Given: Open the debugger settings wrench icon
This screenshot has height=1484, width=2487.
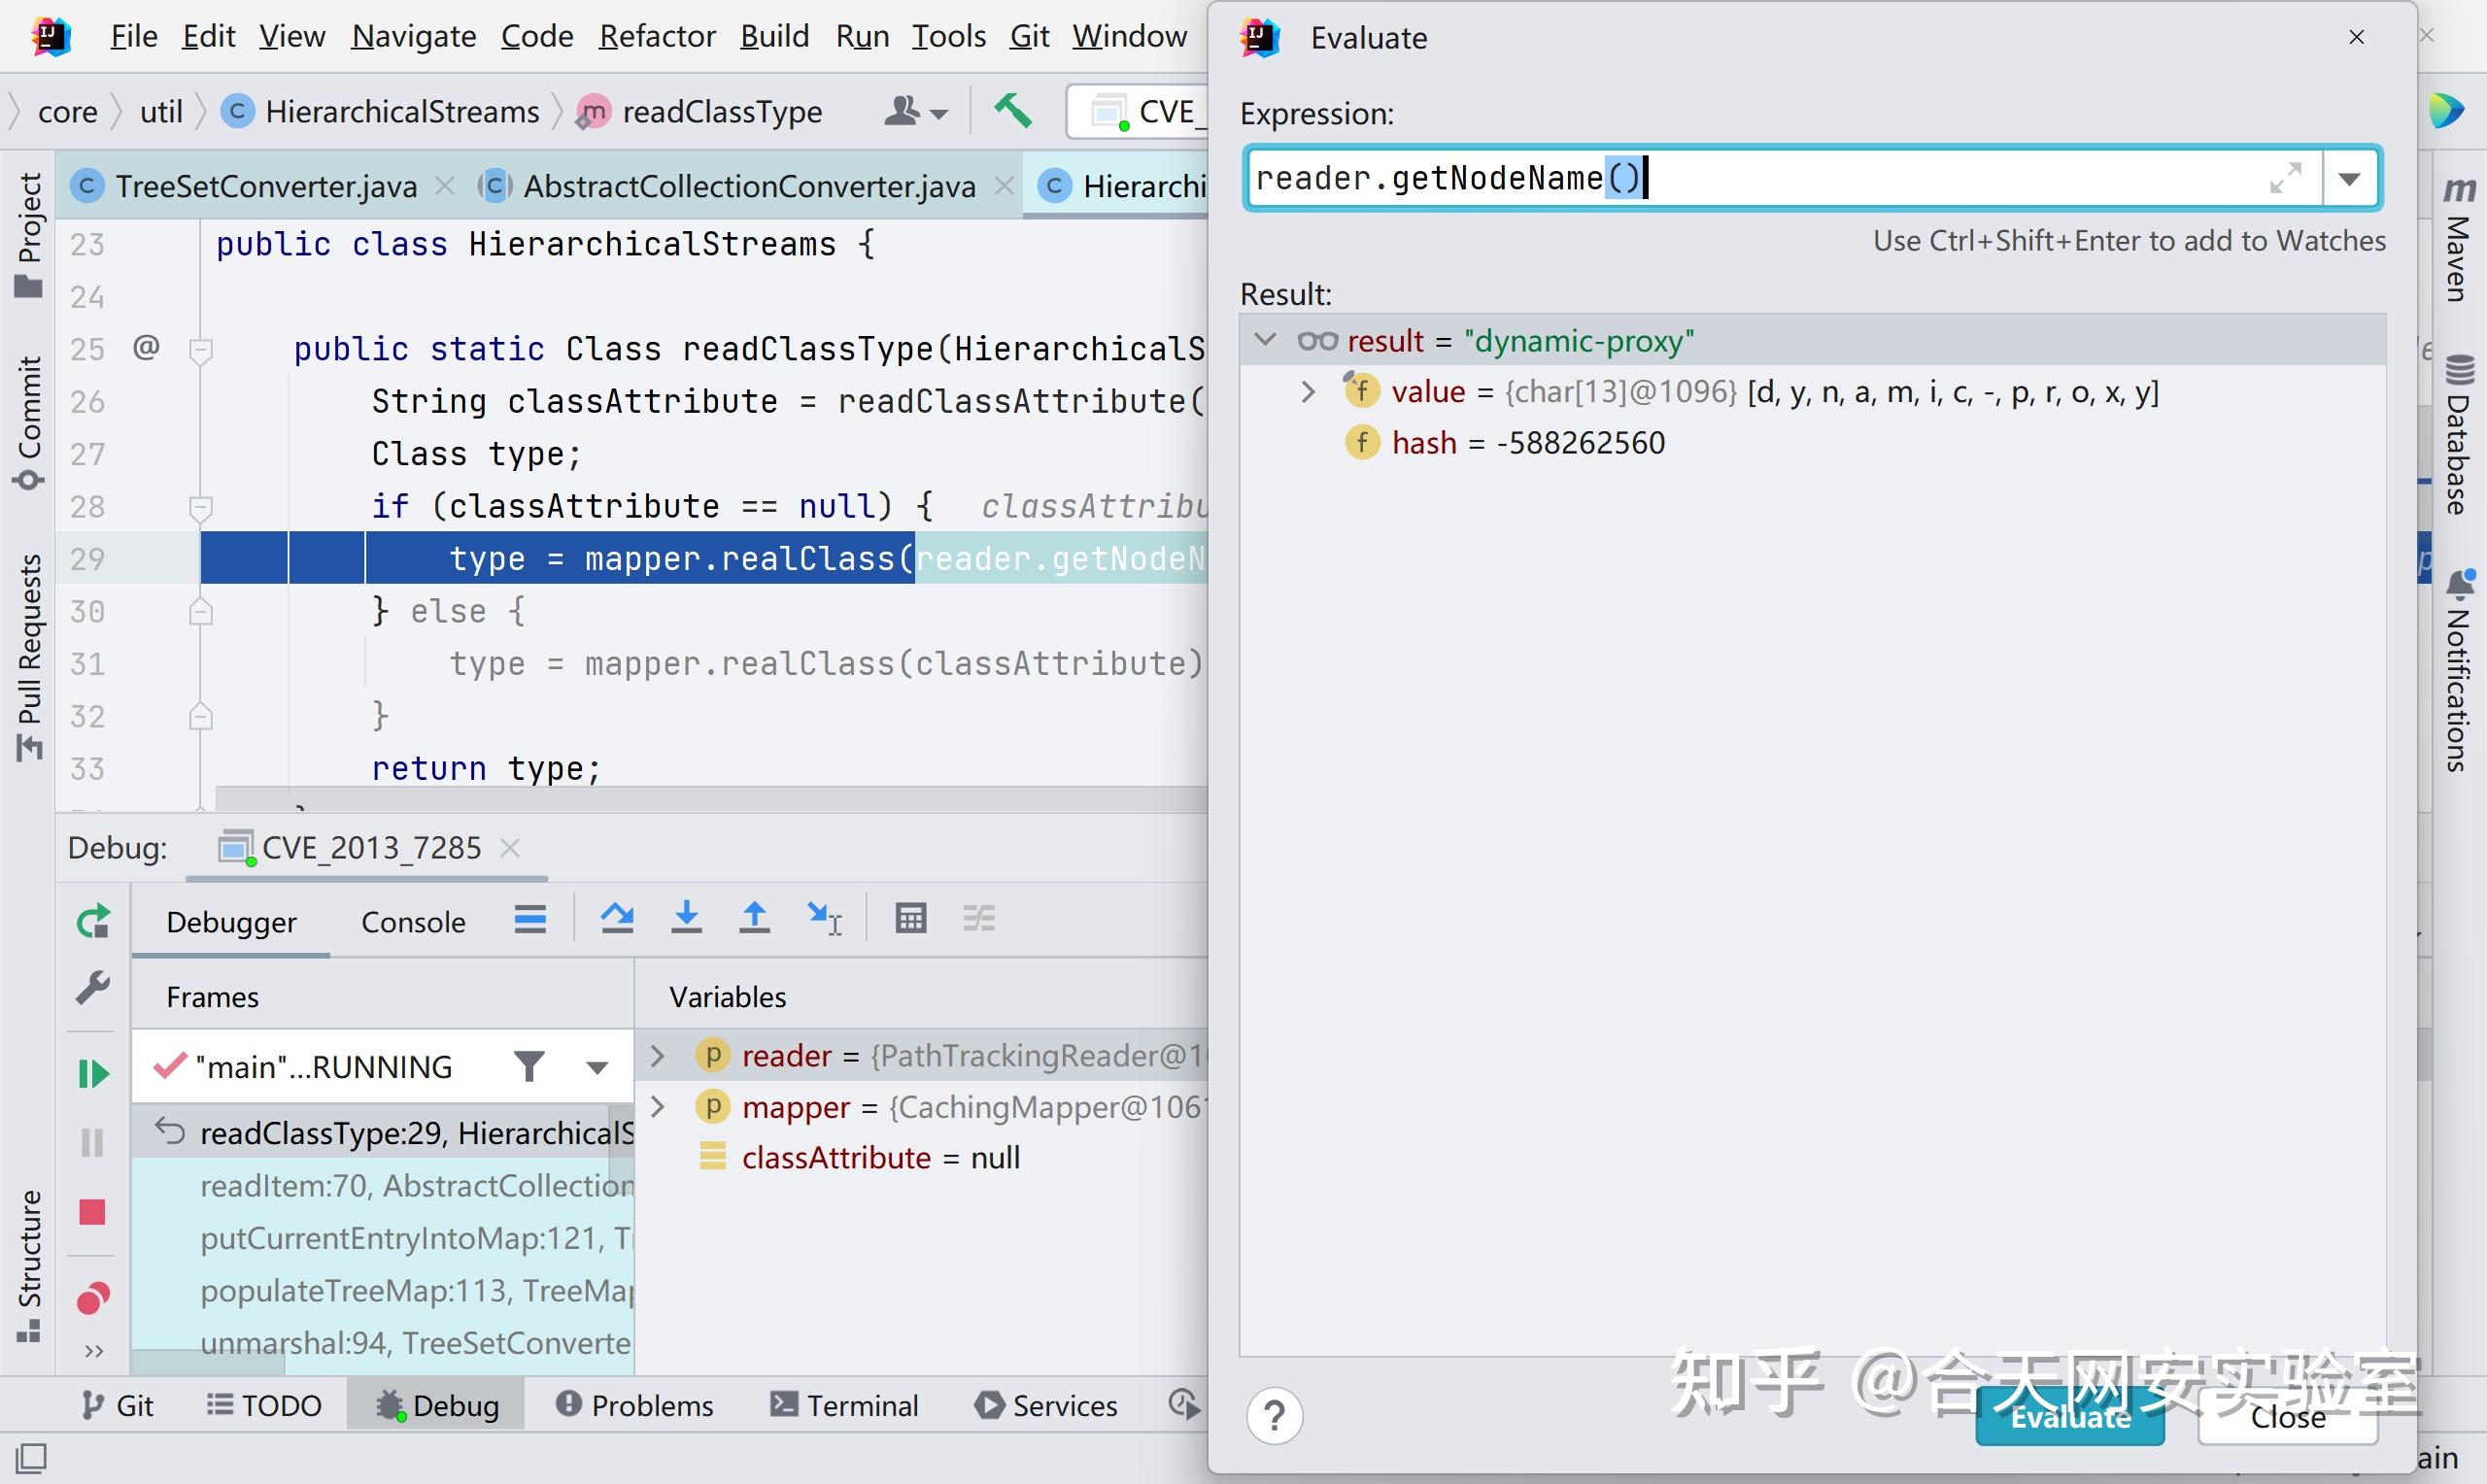Looking at the screenshot, I should point(92,988).
